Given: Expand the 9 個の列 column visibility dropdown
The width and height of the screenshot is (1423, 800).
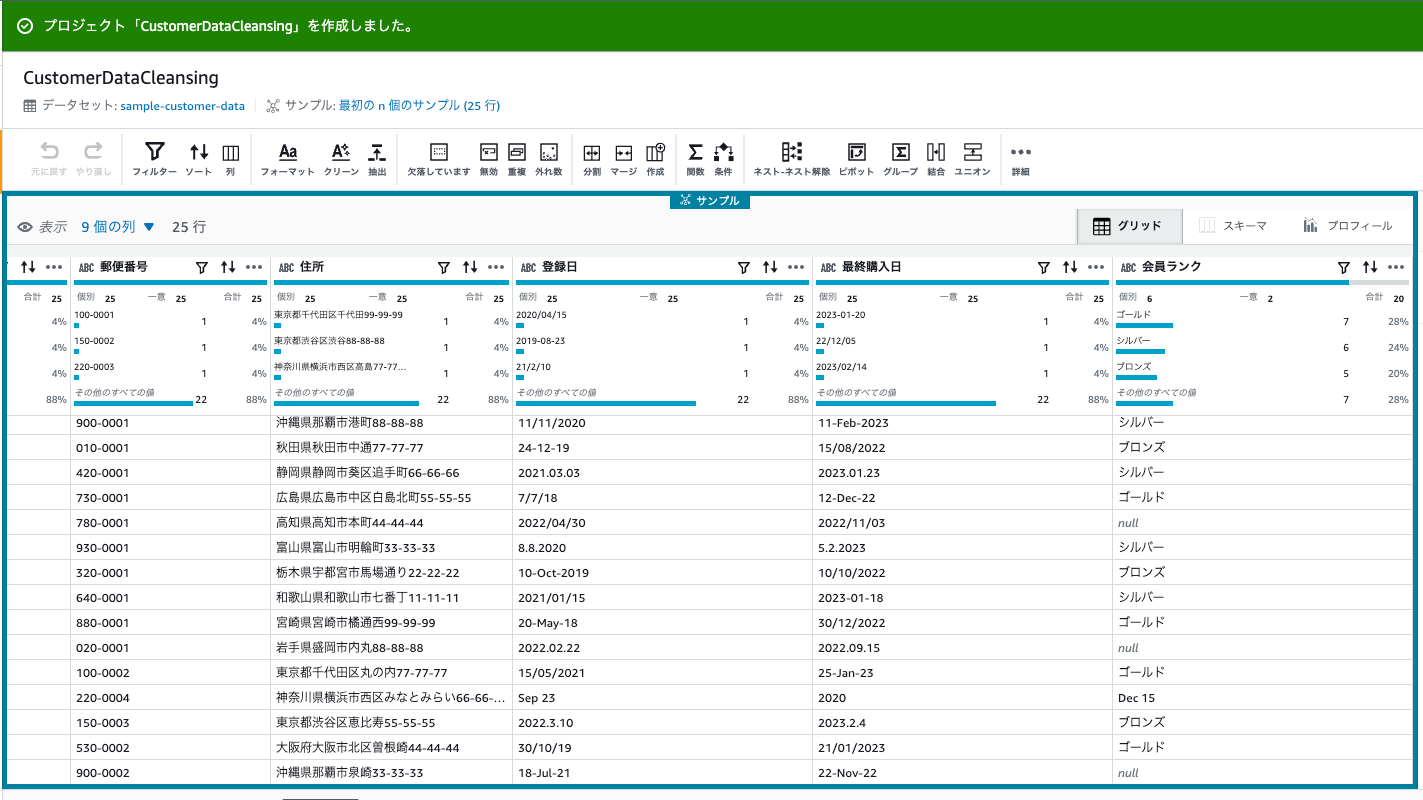Looking at the screenshot, I should tap(118, 227).
